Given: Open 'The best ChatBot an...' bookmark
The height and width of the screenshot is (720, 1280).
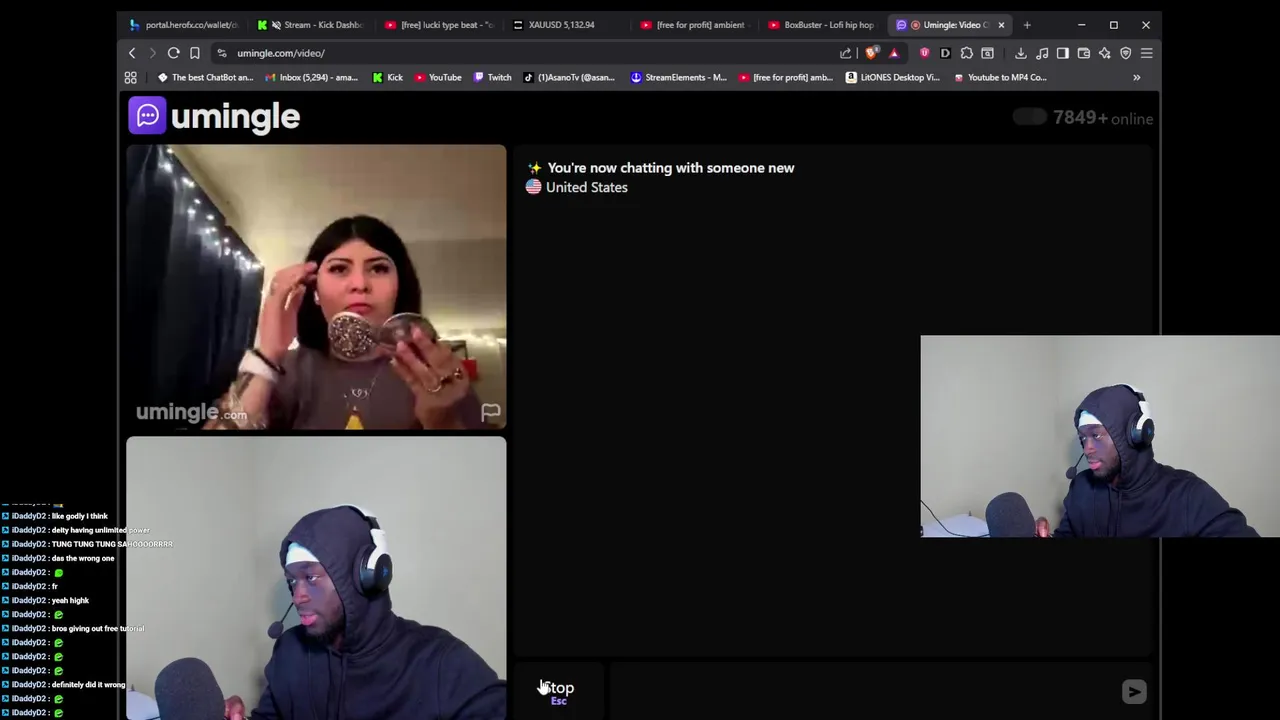Looking at the screenshot, I should tap(205, 77).
